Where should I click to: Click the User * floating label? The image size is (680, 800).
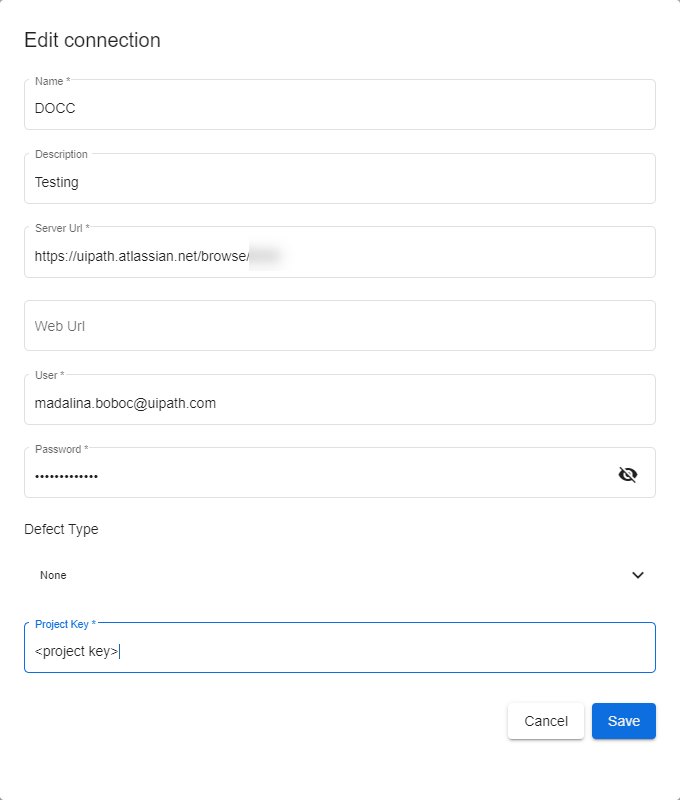point(49,375)
